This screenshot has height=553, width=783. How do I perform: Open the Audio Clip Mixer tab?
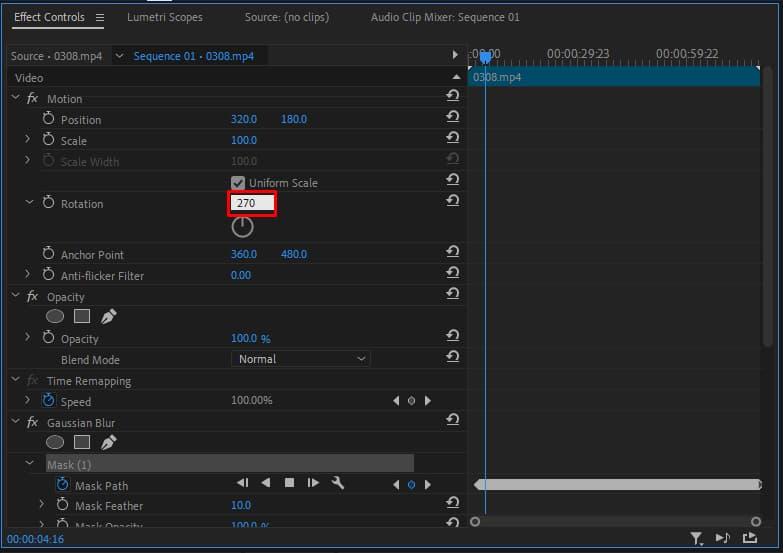[x=445, y=17]
